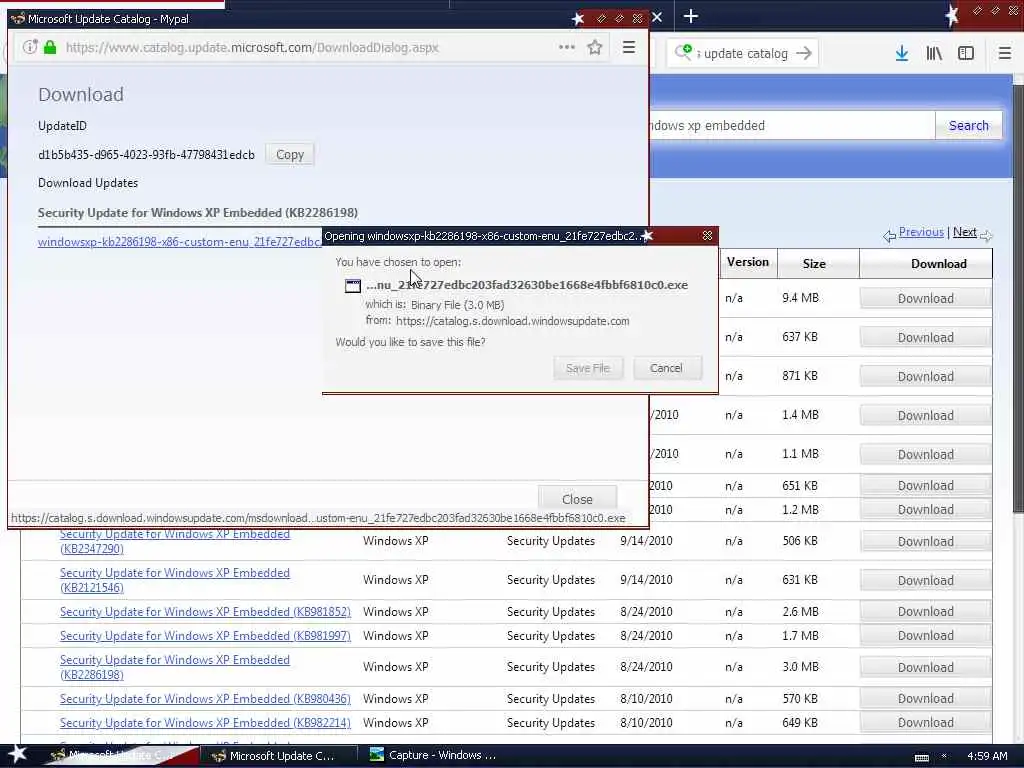Click the clock showing 4:59 AM

click(x=987, y=756)
